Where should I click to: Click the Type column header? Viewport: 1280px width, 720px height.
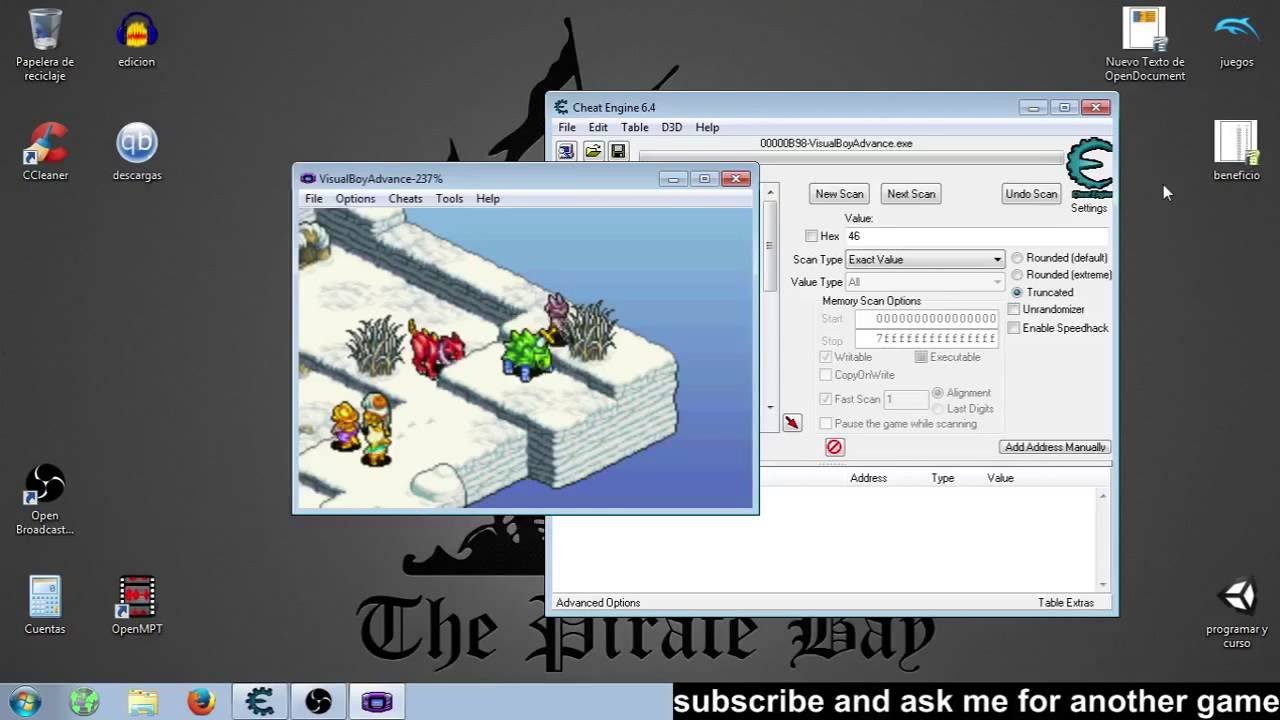tap(943, 478)
